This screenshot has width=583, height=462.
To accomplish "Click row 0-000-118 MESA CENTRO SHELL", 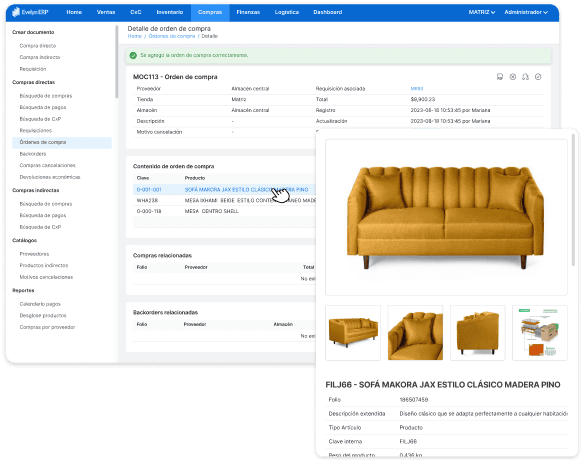I will point(224,211).
